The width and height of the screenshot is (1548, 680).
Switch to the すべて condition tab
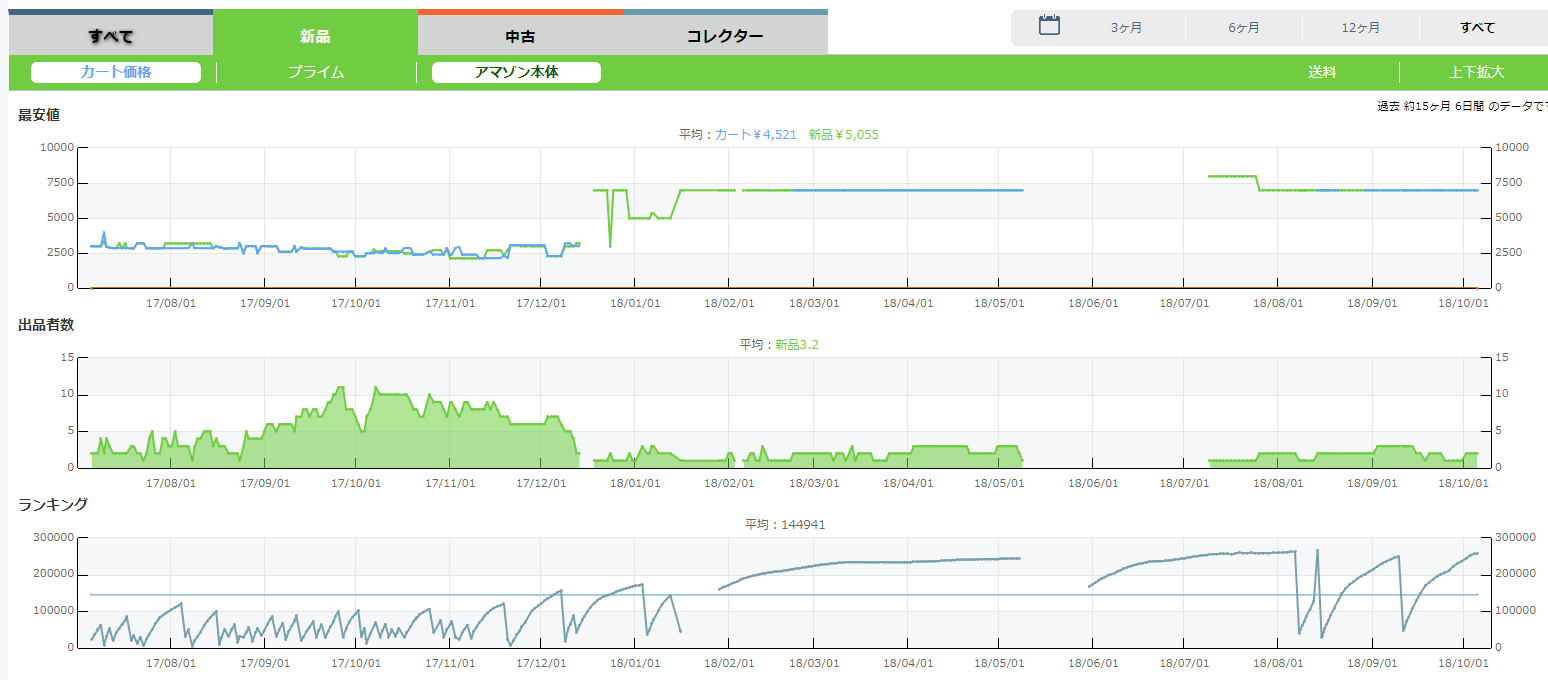pos(111,37)
